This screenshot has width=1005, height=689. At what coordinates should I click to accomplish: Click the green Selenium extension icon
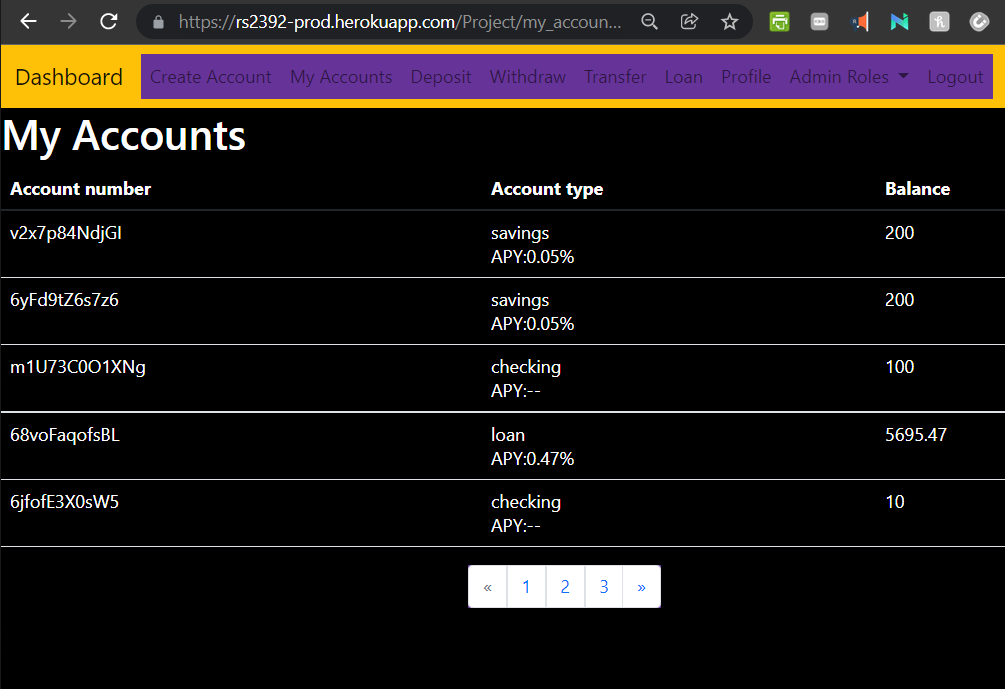pyautogui.click(x=779, y=21)
